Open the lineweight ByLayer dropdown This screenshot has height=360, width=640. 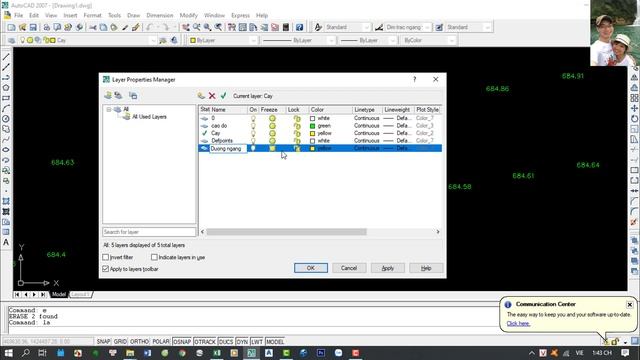392,40
